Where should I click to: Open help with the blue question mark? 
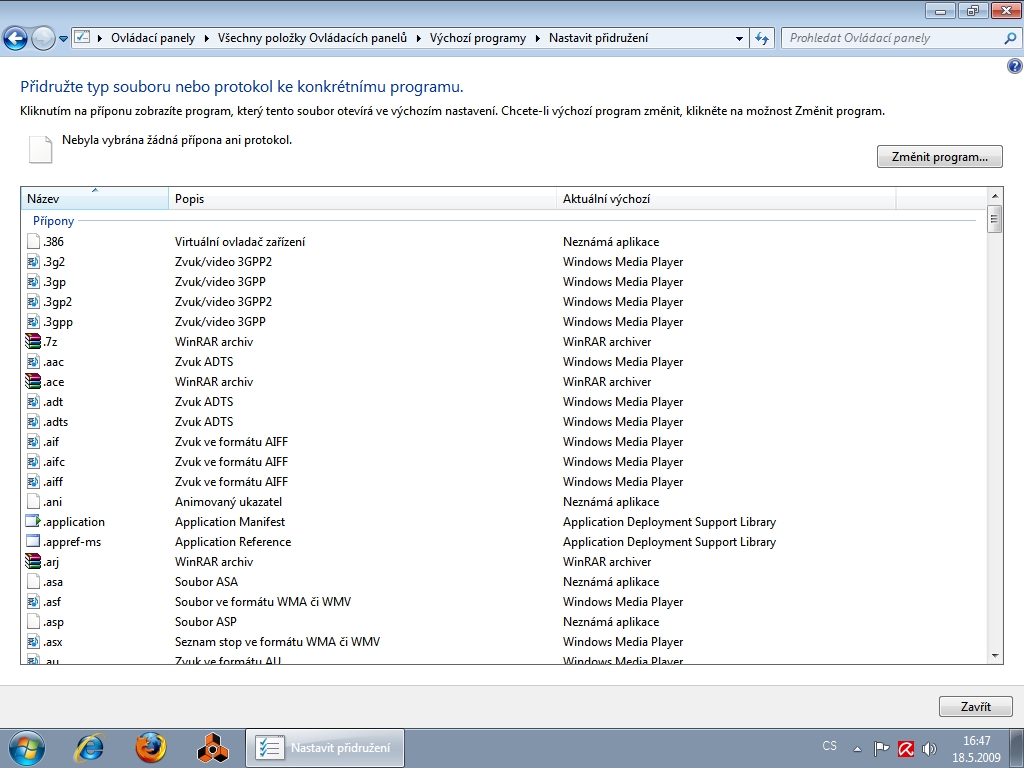click(x=1014, y=66)
